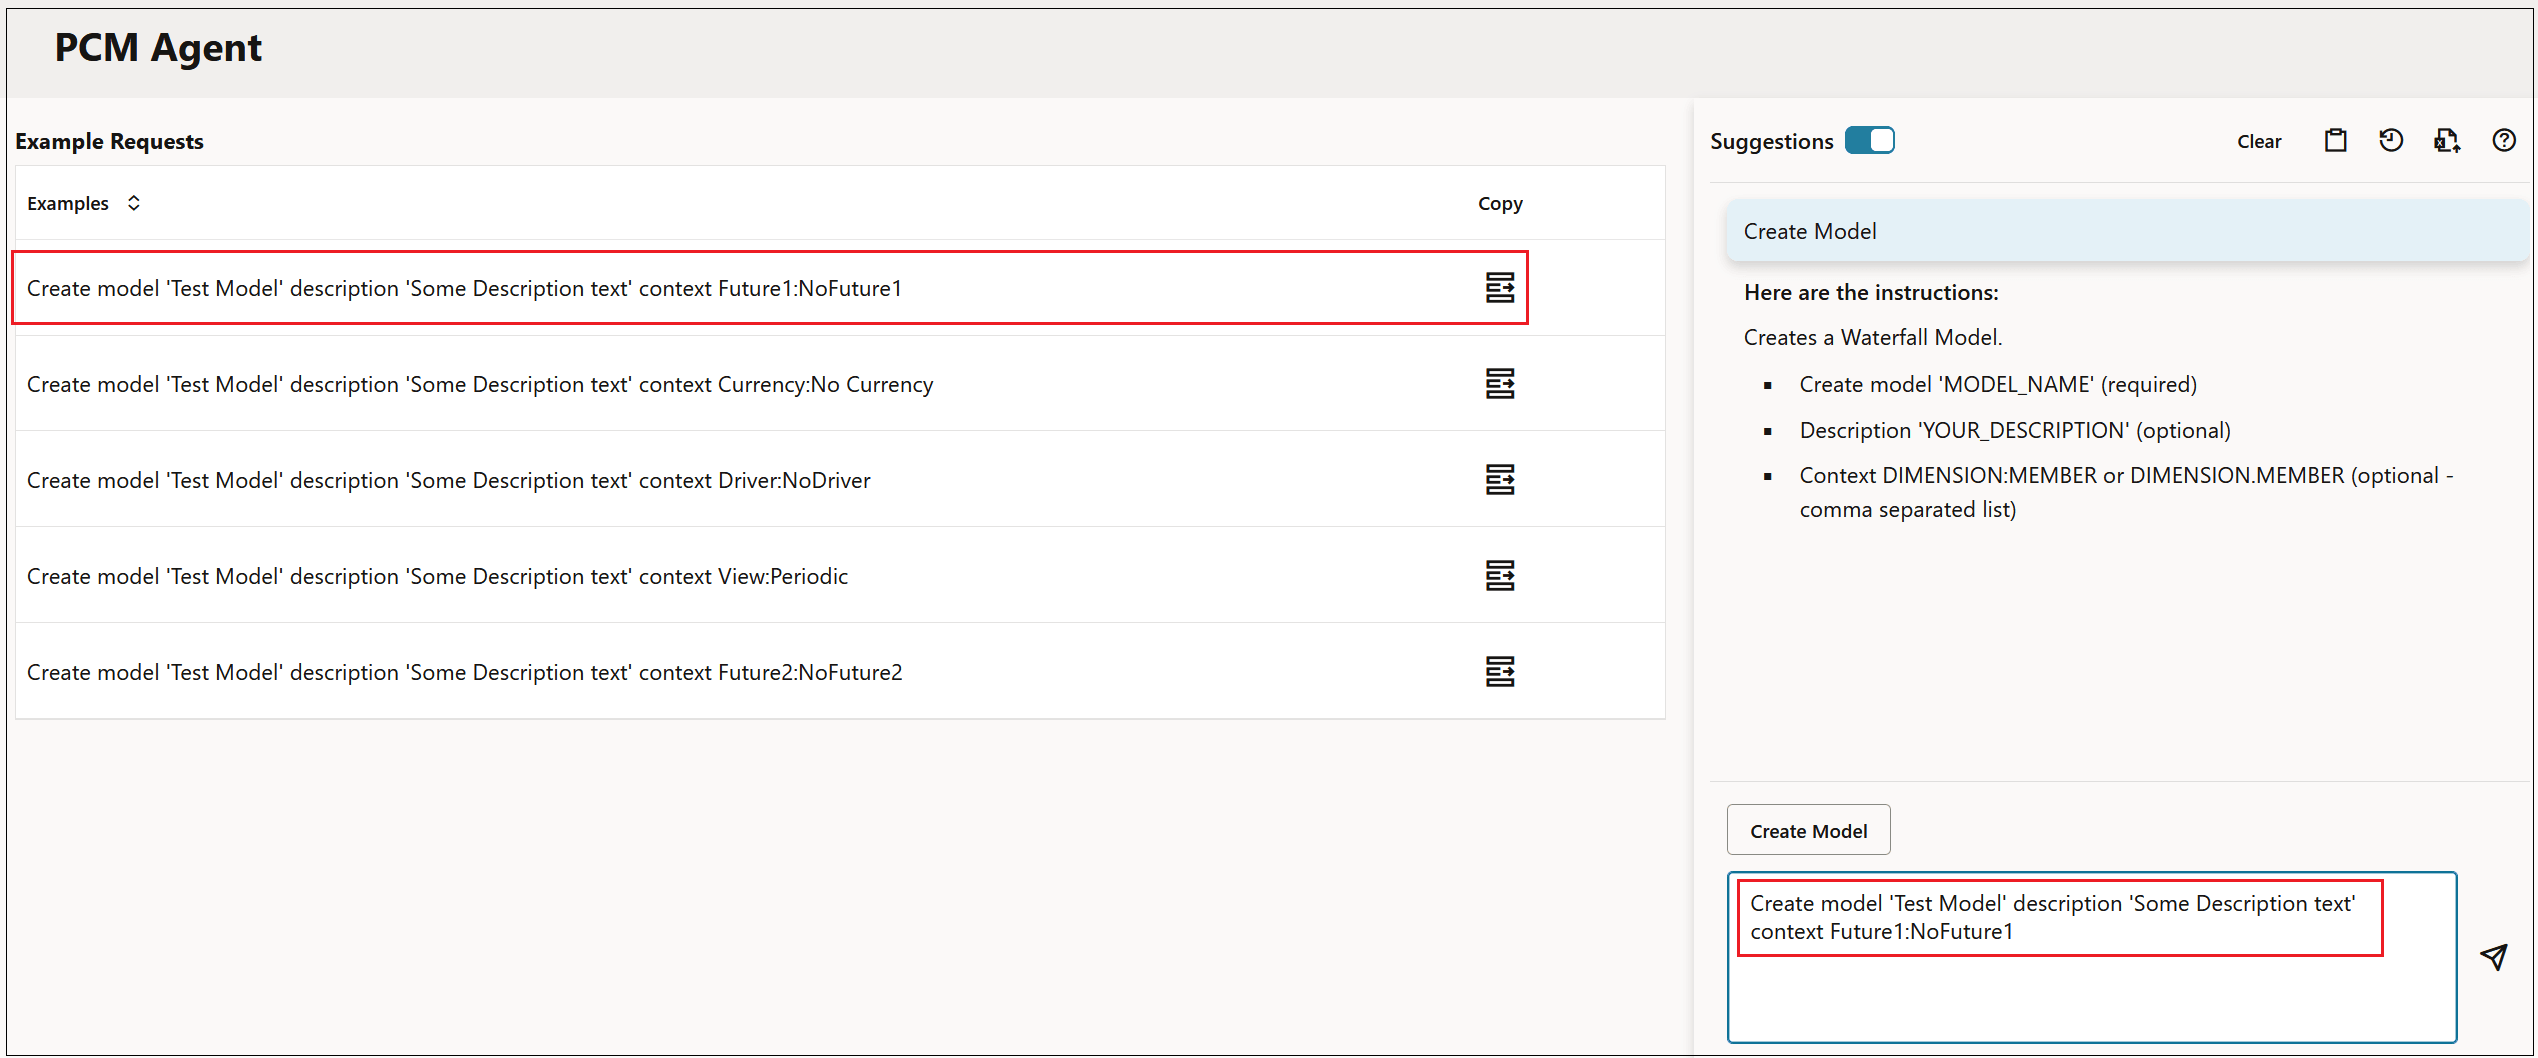
Task: Select the Create Model suggestion header
Action: [1810, 230]
